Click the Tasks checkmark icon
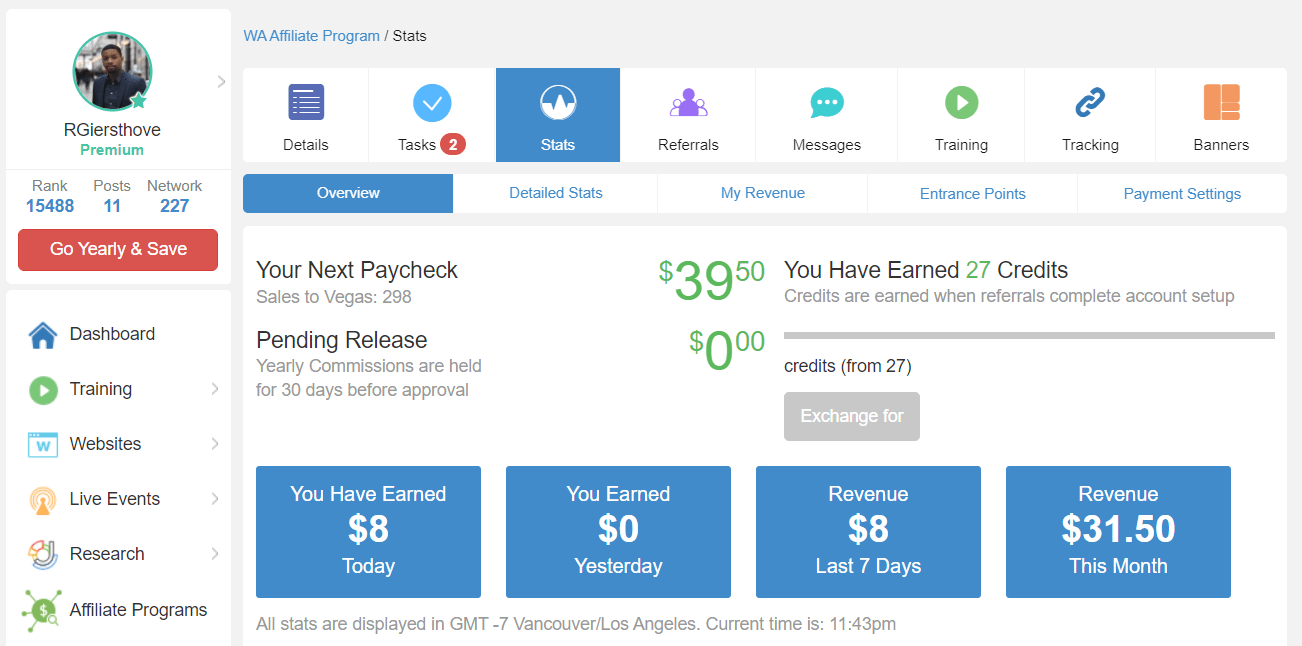The width and height of the screenshot is (1302, 646). point(432,102)
